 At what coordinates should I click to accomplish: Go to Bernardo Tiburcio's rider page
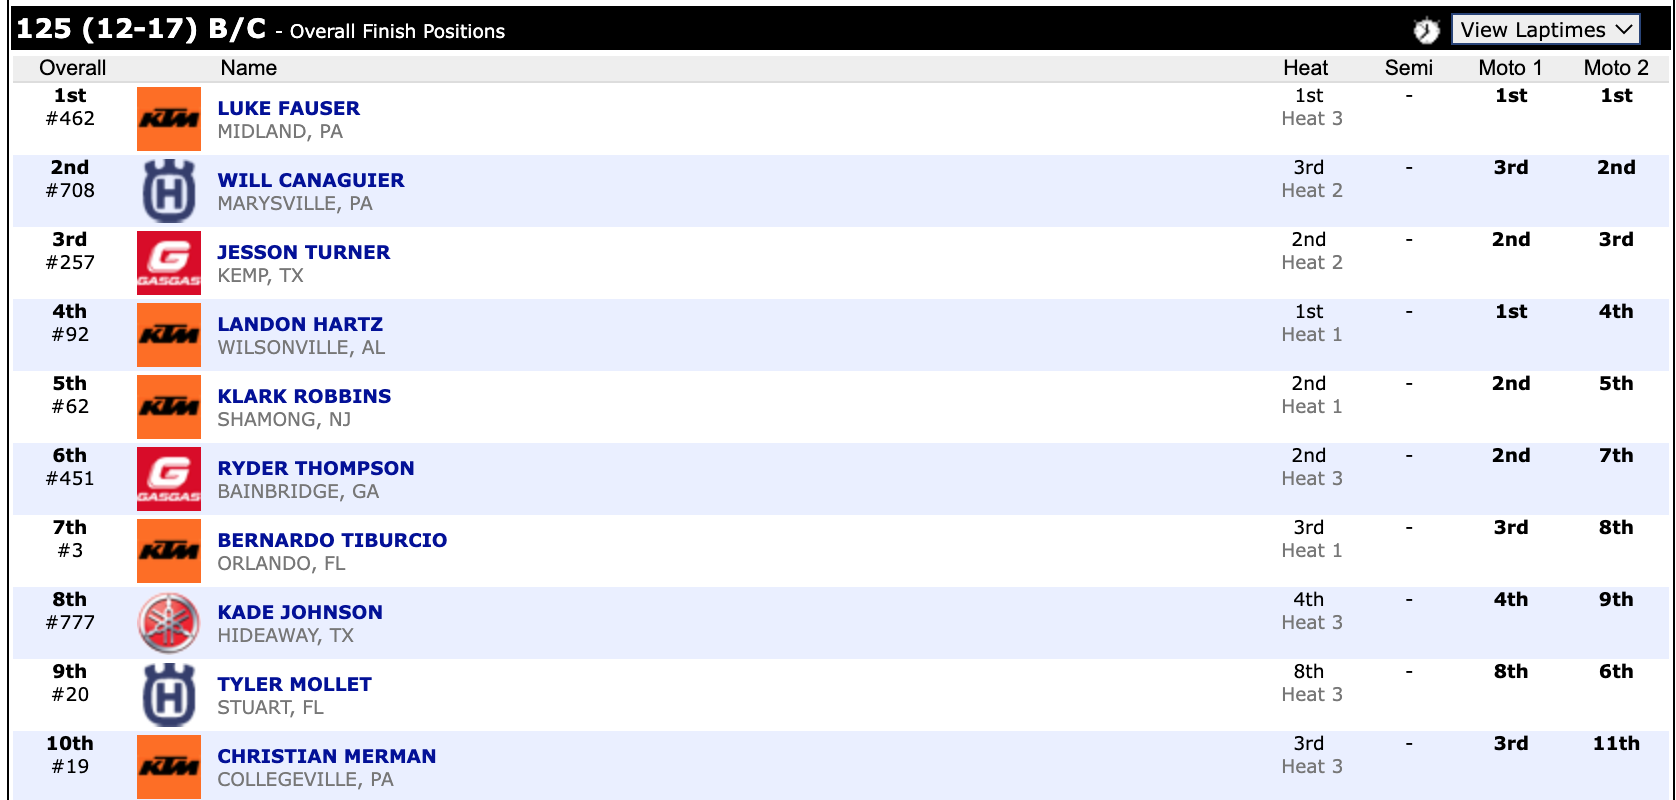(332, 540)
